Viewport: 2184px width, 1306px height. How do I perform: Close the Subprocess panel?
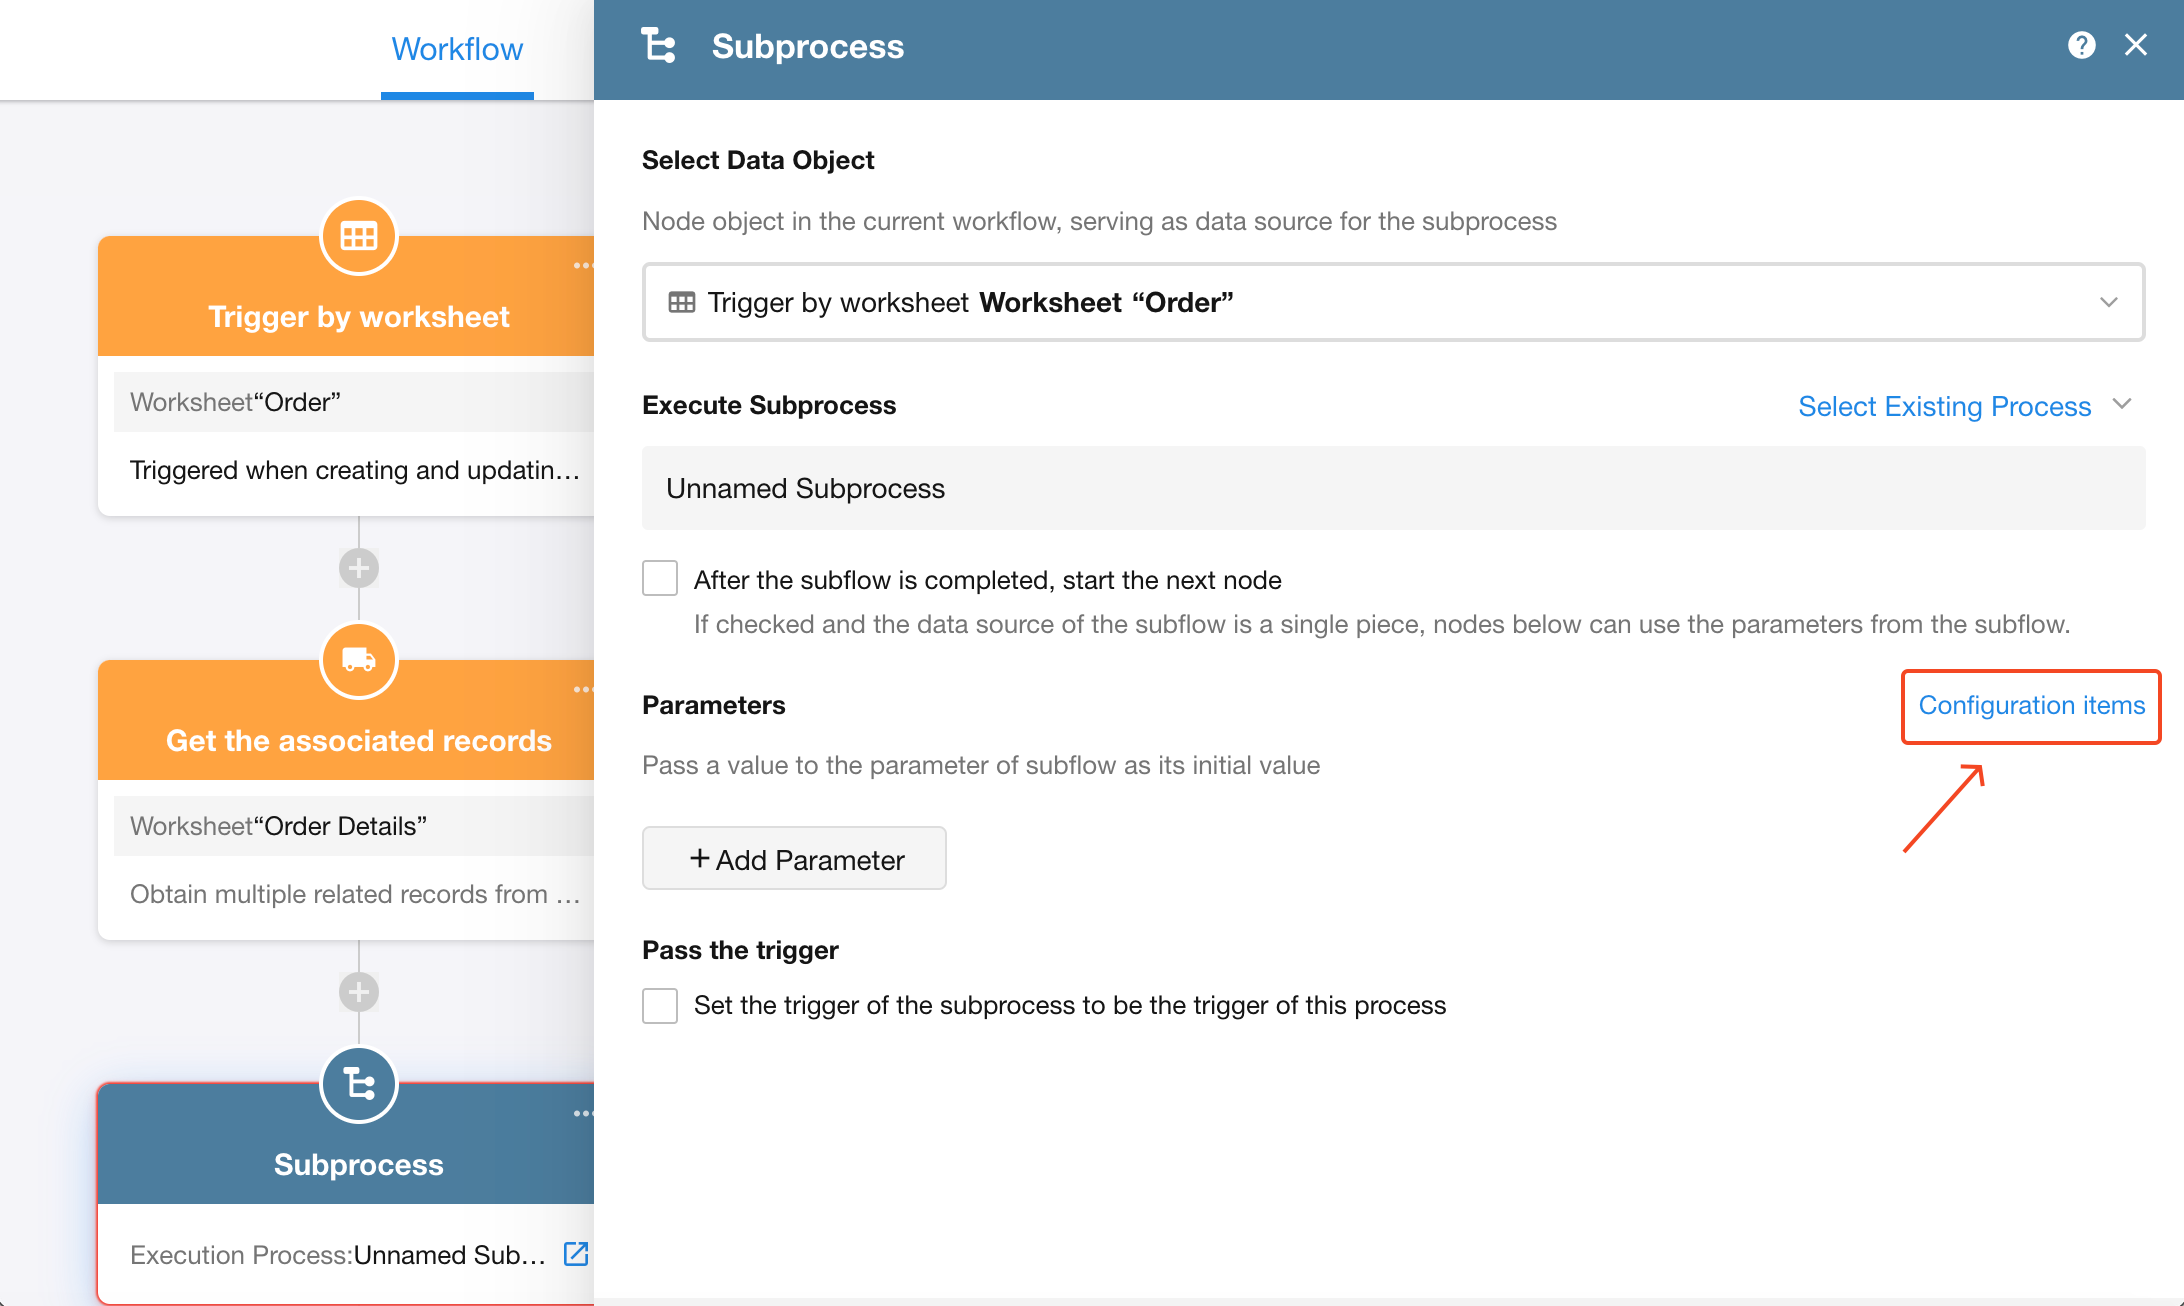[x=2135, y=46]
